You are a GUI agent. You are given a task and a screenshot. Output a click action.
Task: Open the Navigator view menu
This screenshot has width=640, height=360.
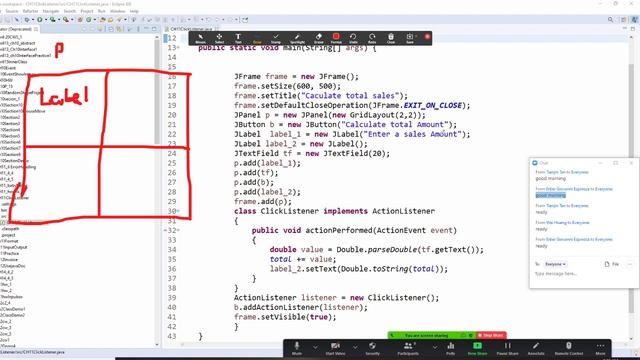(138, 29)
